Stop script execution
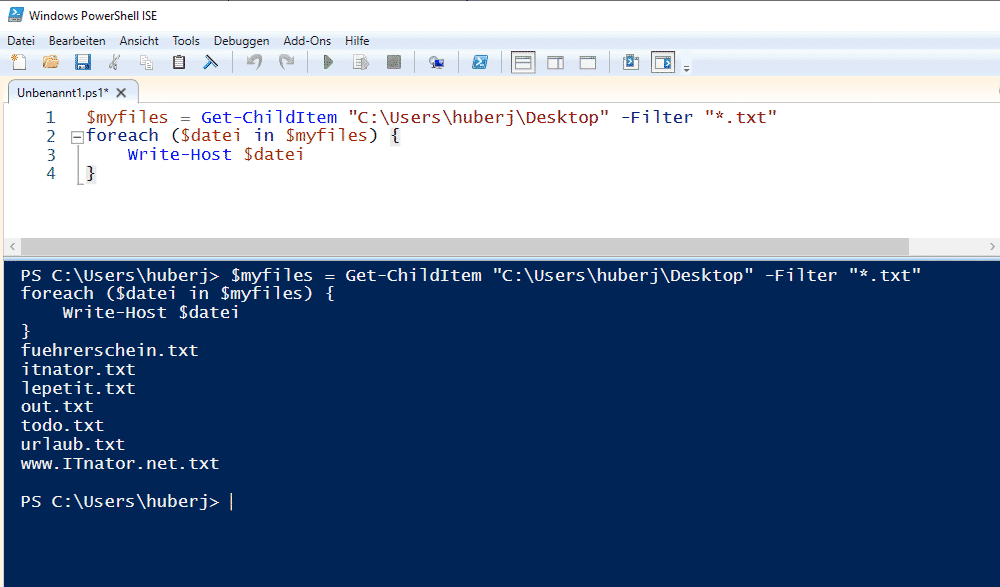Image resolution: width=1000 pixels, height=587 pixels. point(394,62)
